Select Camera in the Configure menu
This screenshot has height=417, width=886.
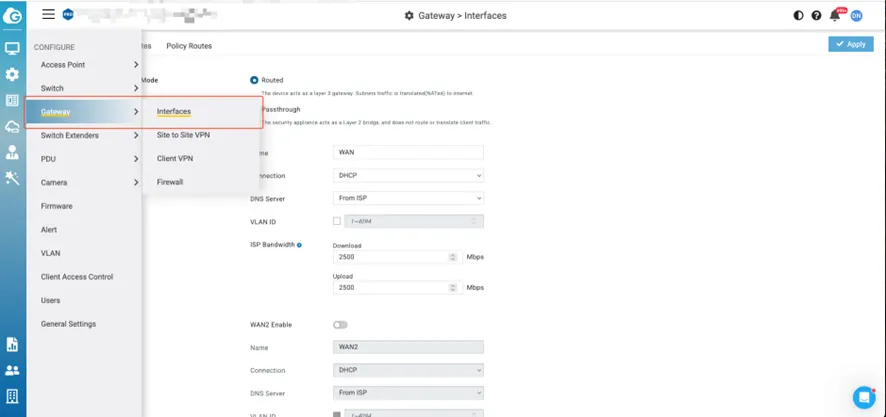[54, 183]
